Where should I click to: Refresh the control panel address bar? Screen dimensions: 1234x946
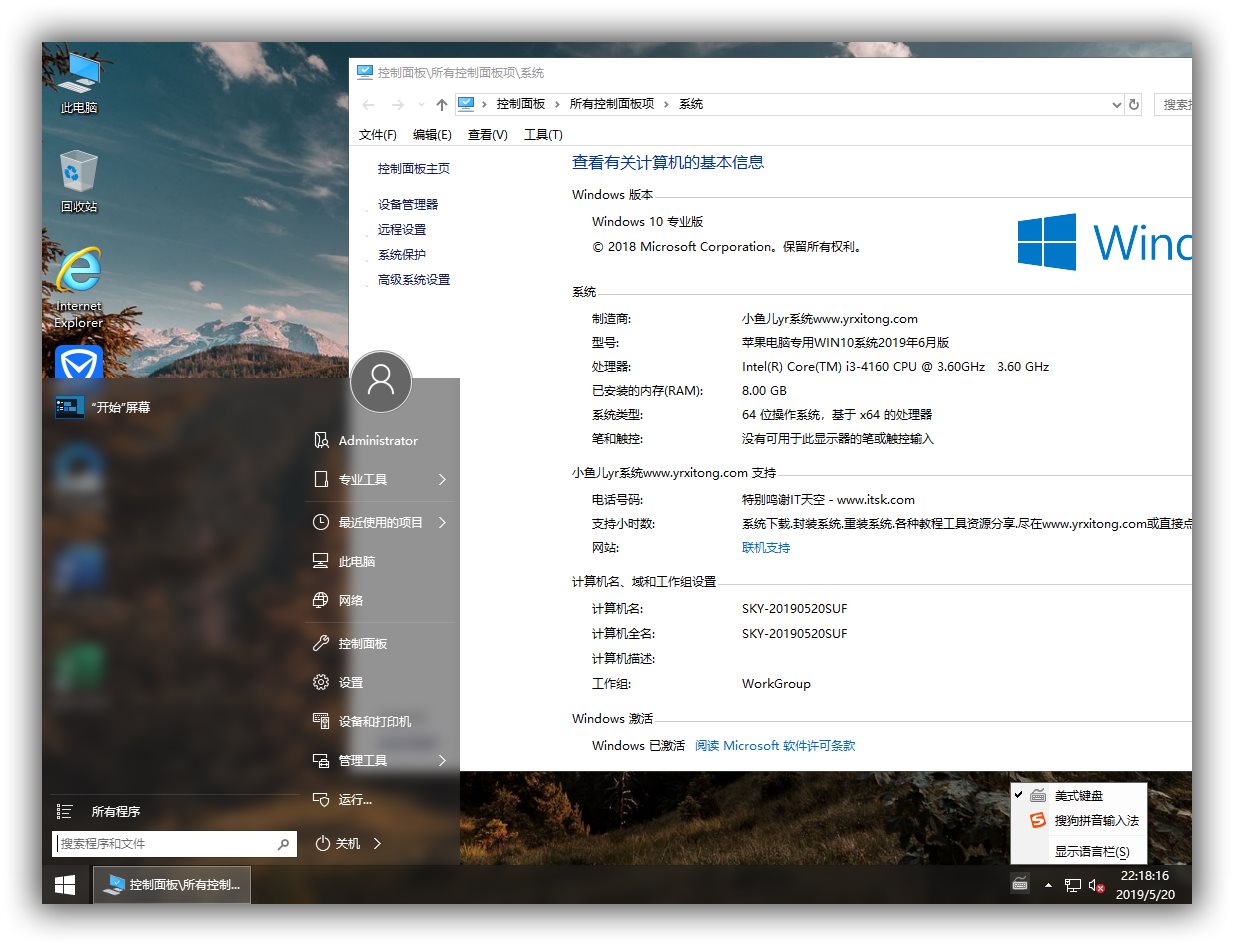(1134, 104)
